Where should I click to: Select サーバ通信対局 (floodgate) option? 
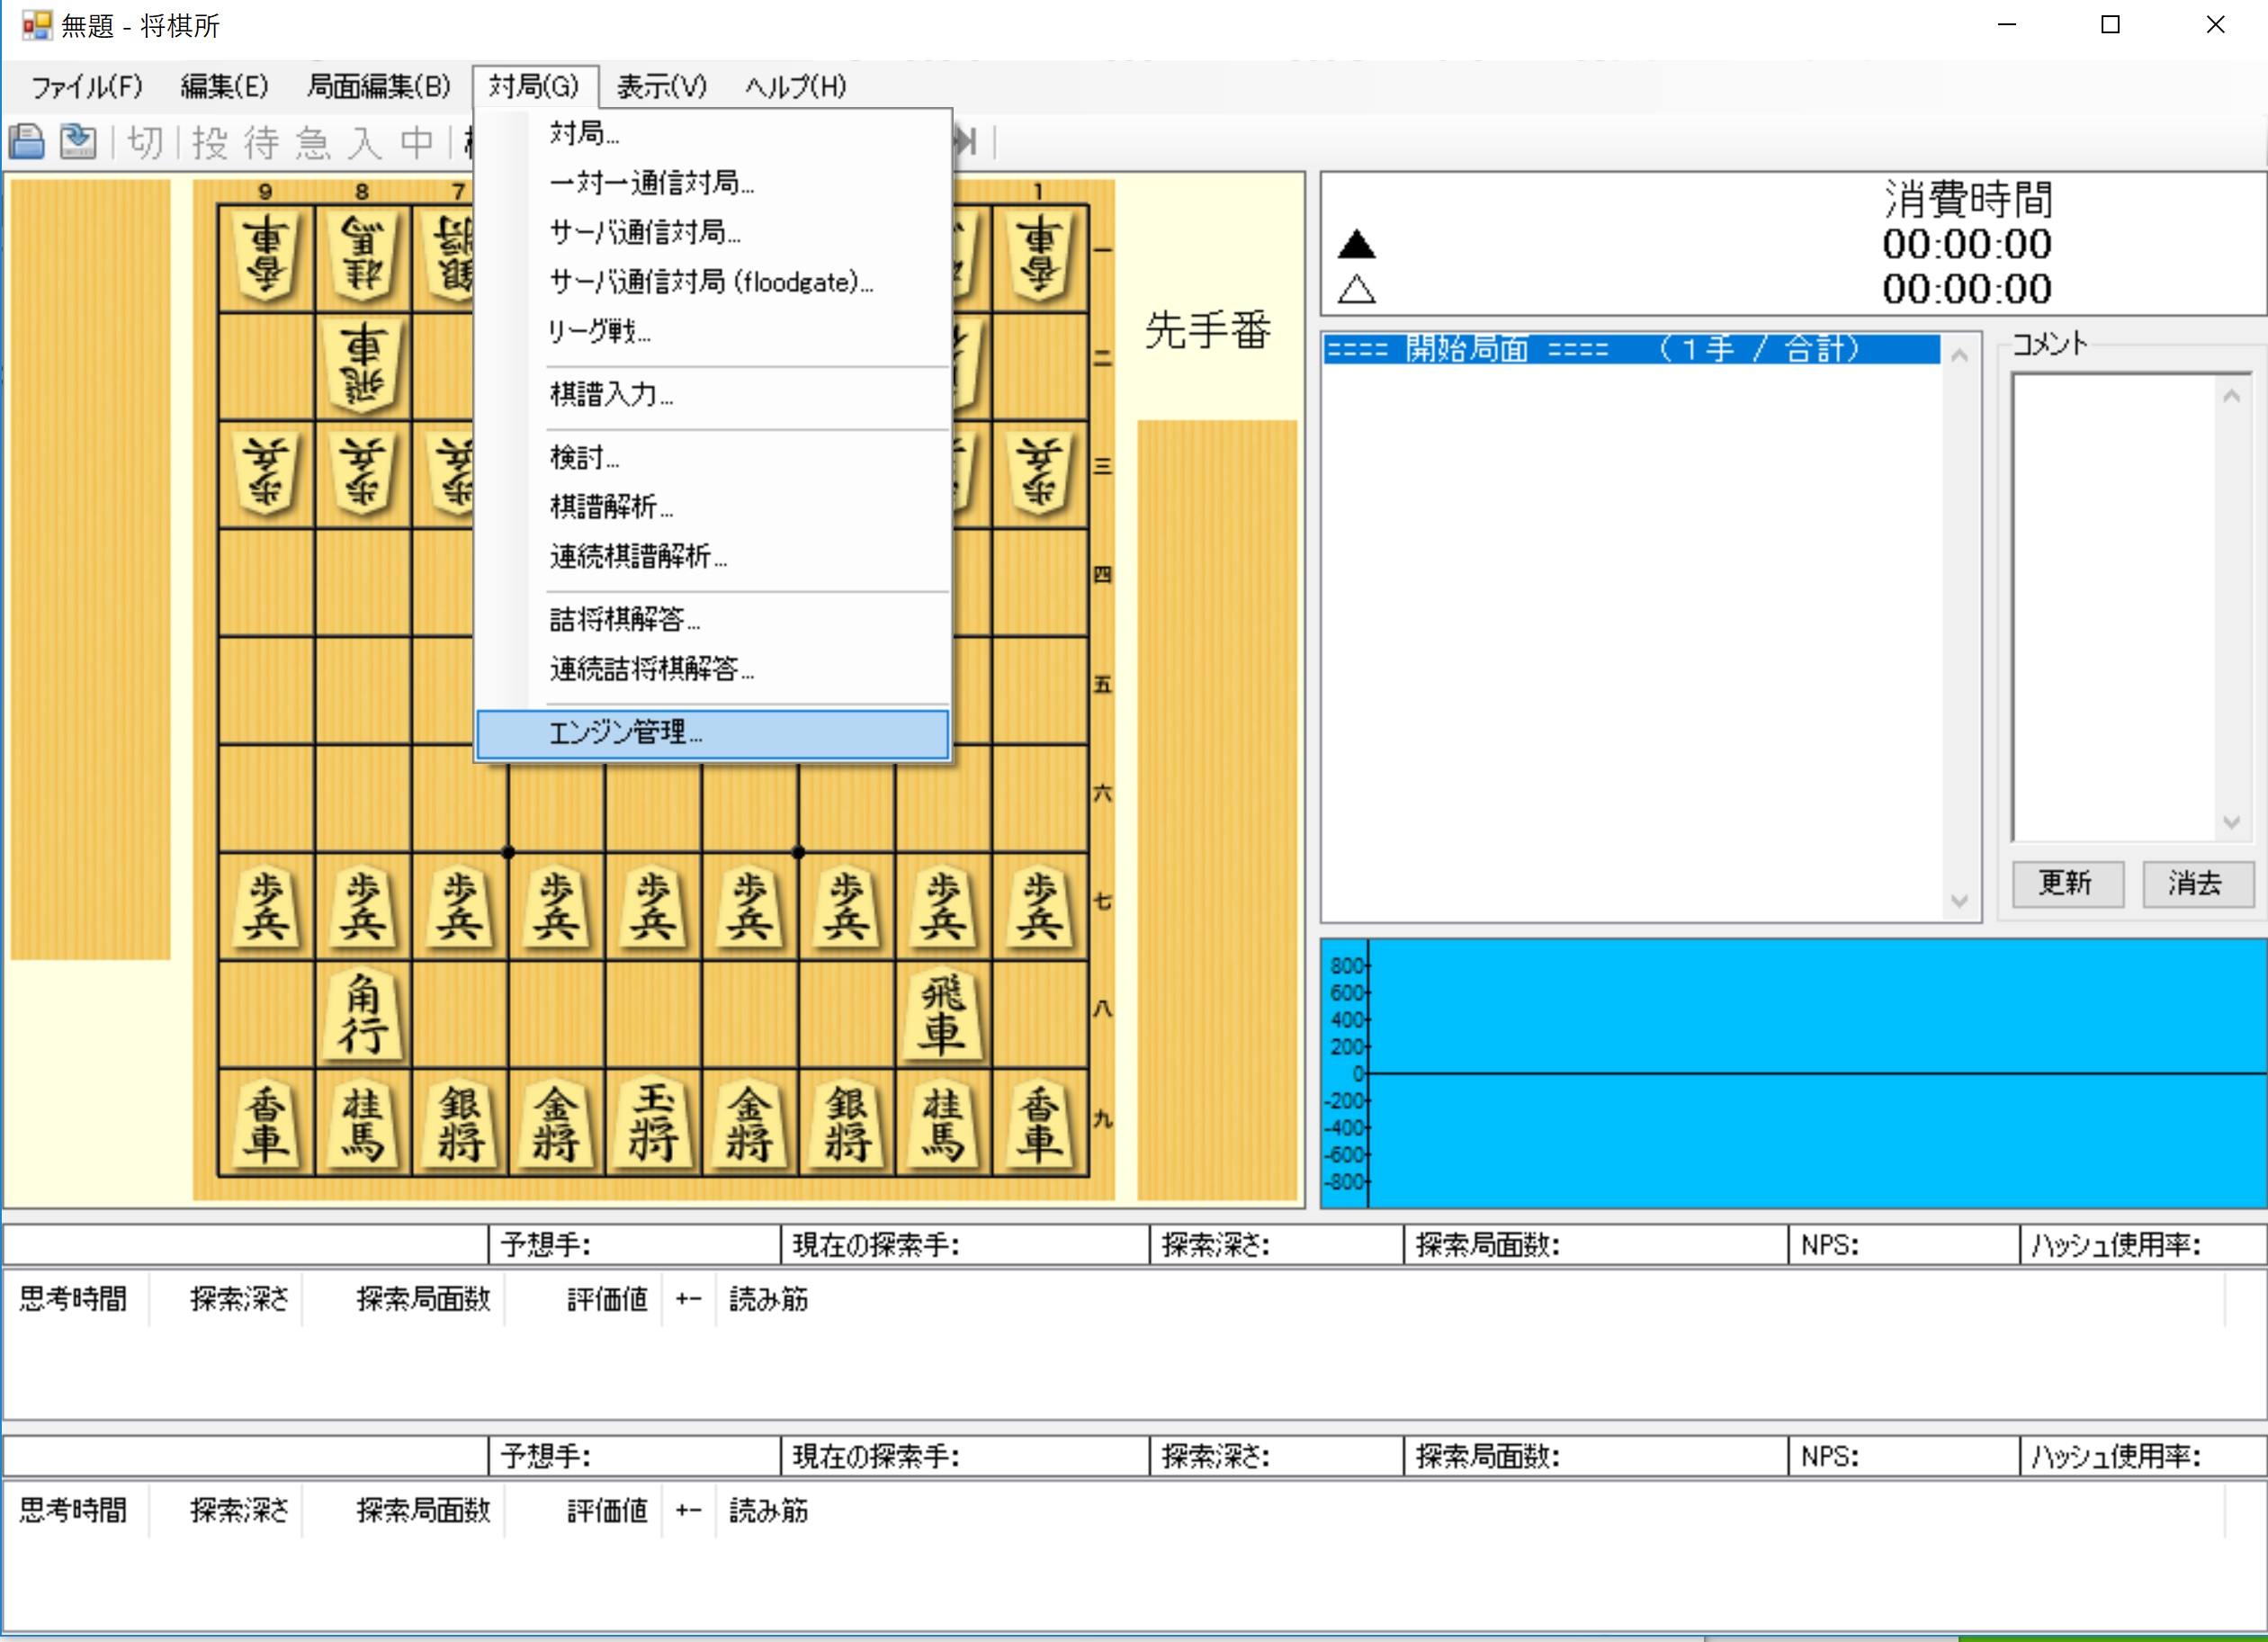click(710, 283)
